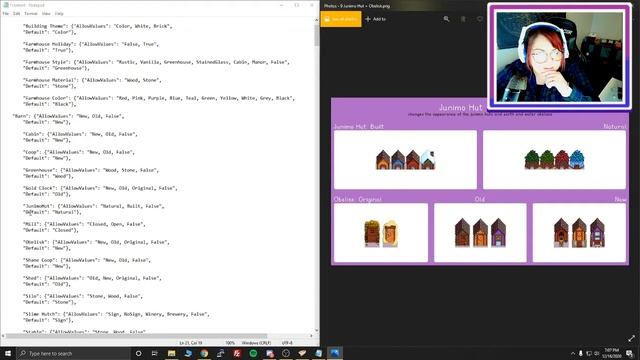Click the "JunimoHut" AllowValues line

coord(94,206)
